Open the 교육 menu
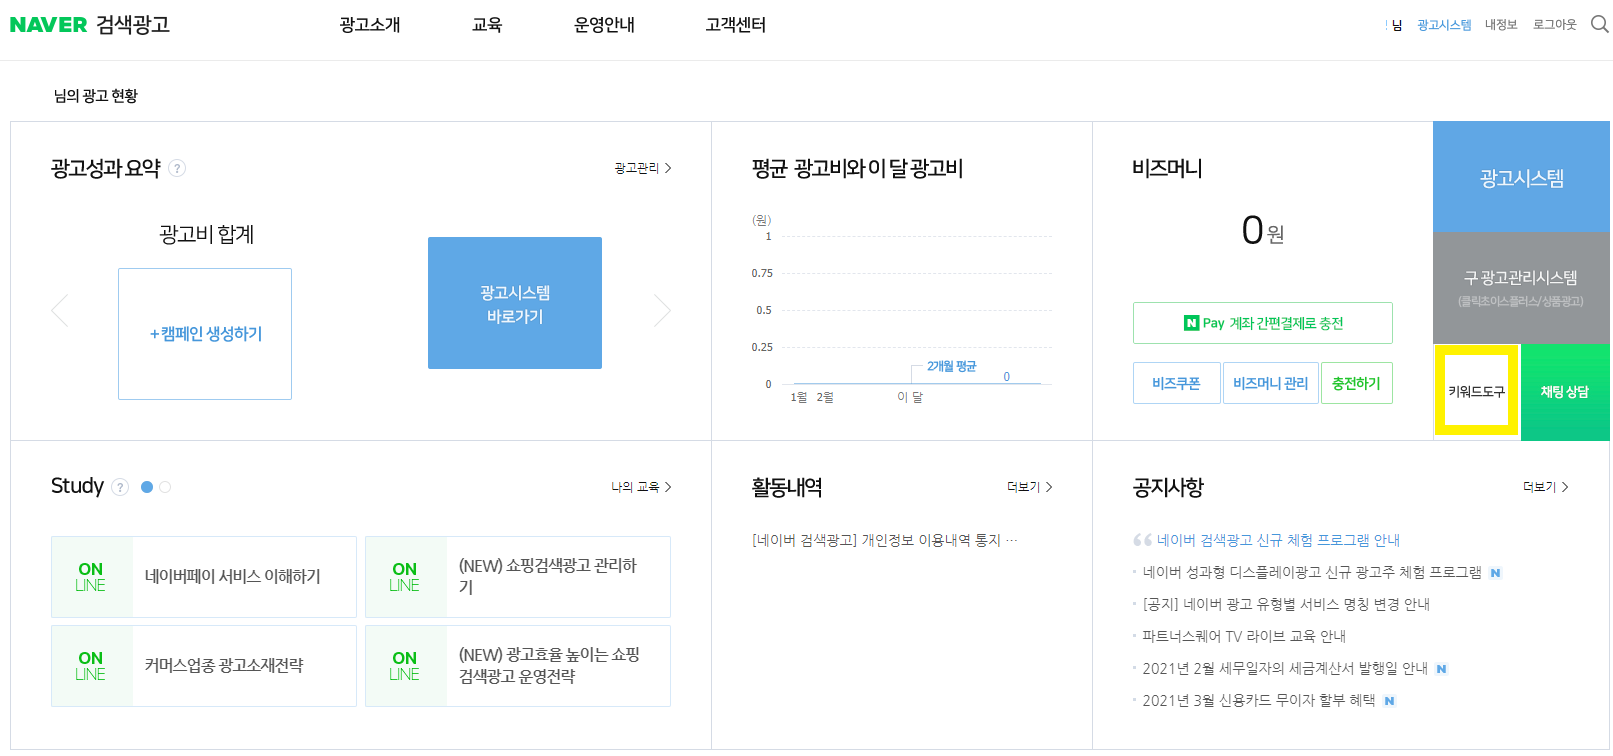Image resolution: width=1613 pixels, height=756 pixels. 487,25
